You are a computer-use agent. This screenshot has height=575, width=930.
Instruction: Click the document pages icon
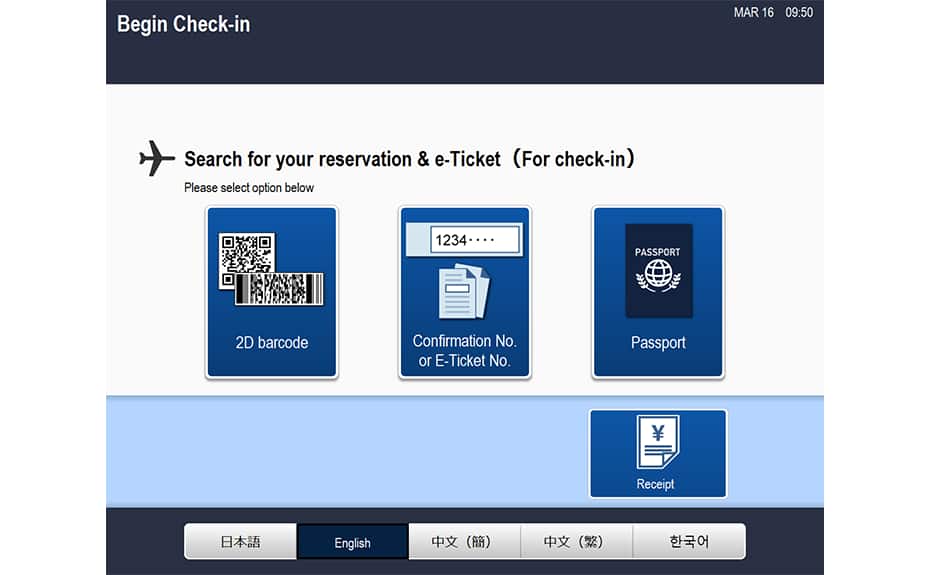464,291
